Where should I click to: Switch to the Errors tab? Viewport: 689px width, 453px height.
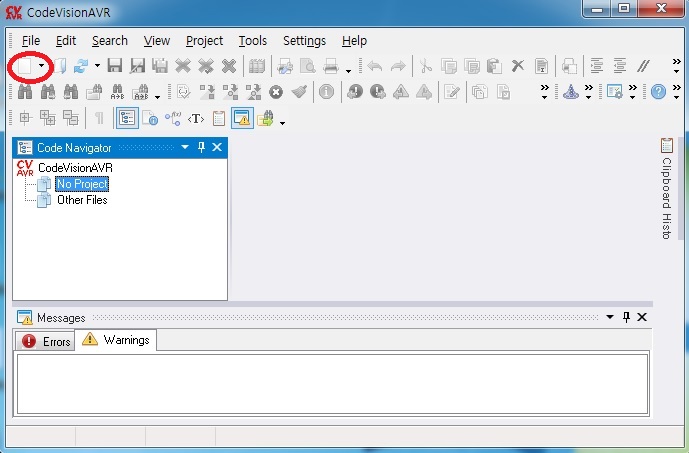click(x=47, y=341)
